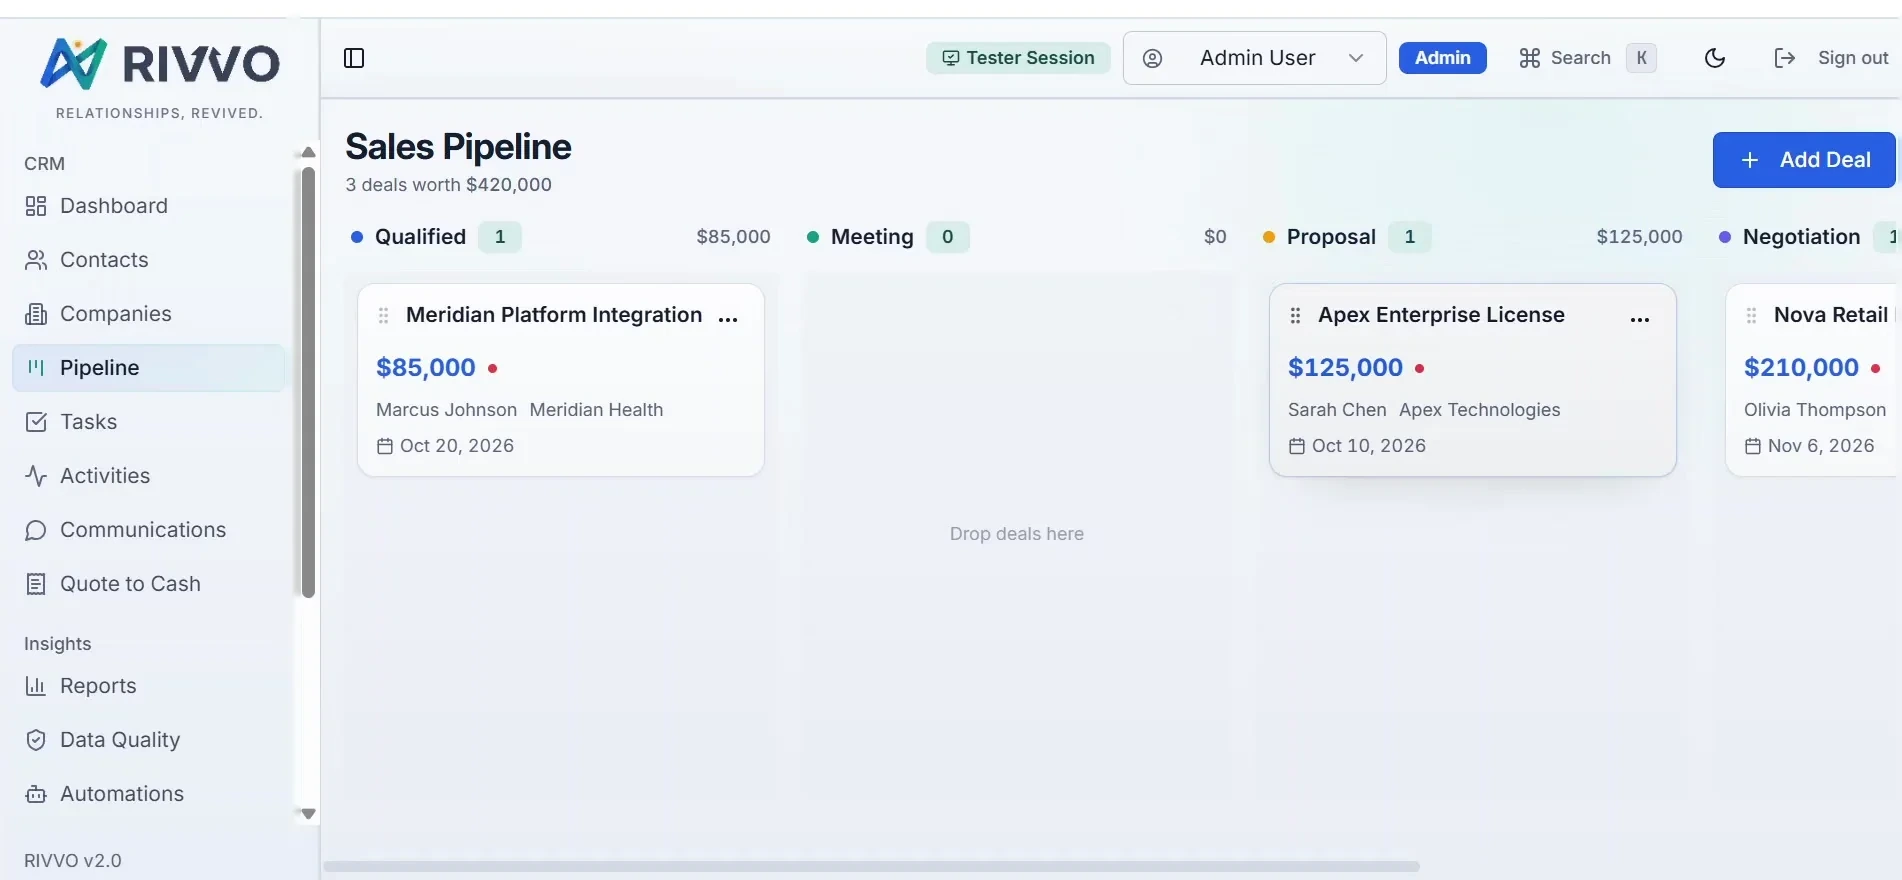The width and height of the screenshot is (1902, 880).
Task: Open the Apex Enterprise License deal
Action: click(1473, 380)
